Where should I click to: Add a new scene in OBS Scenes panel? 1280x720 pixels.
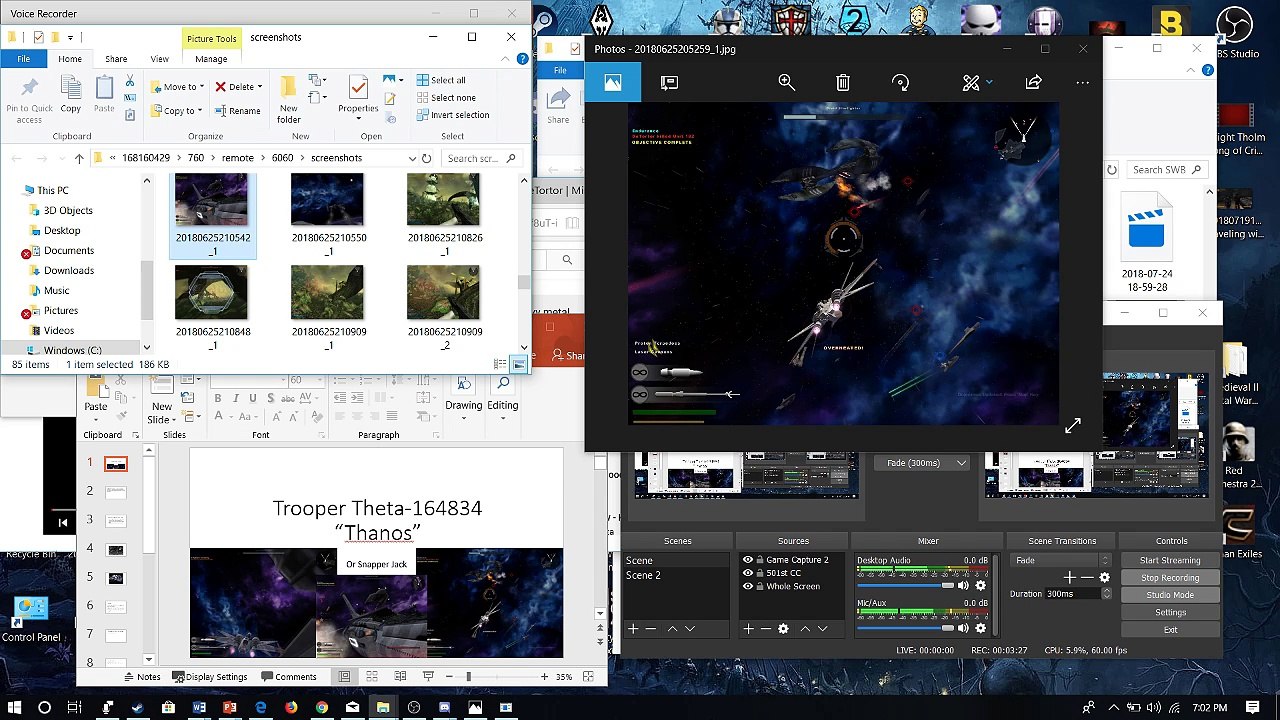point(633,629)
